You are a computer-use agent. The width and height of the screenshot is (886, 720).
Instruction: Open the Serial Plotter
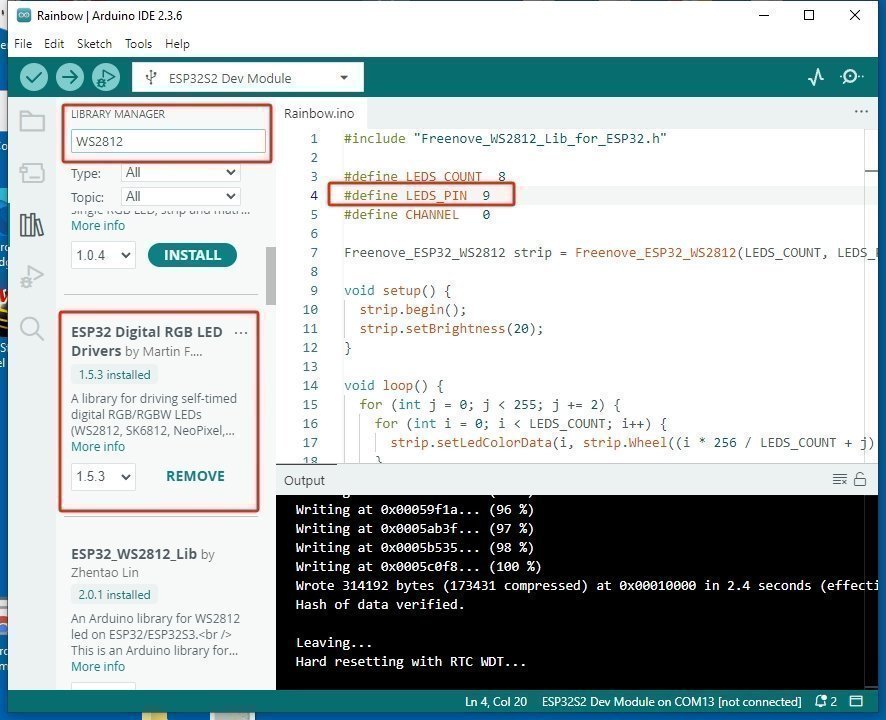(816, 77)
